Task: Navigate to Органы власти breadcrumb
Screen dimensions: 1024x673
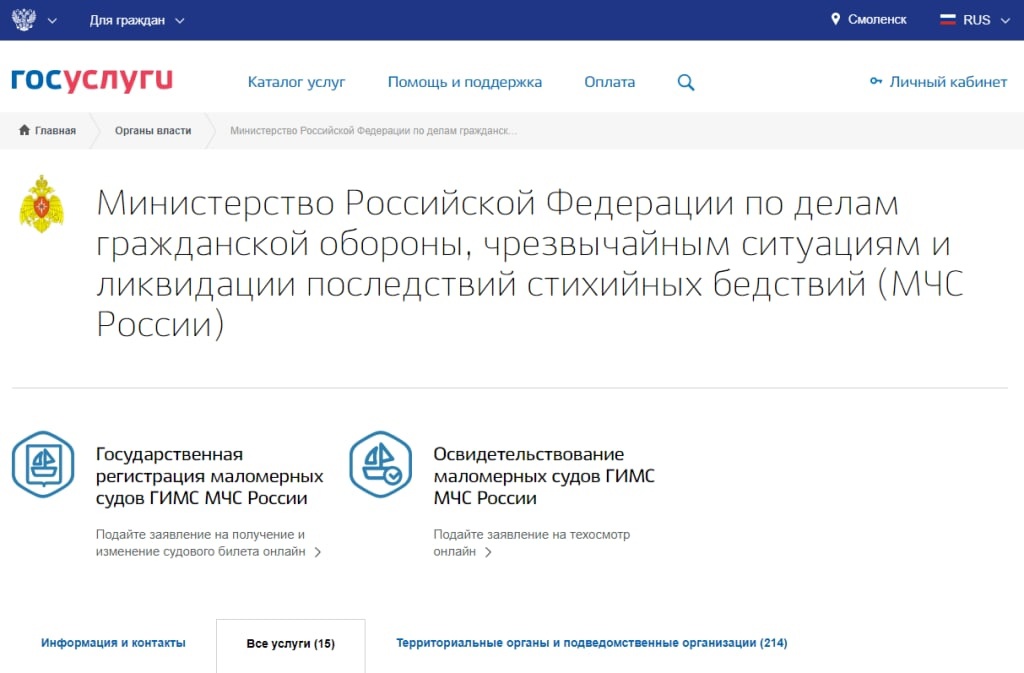Action: 152,131
